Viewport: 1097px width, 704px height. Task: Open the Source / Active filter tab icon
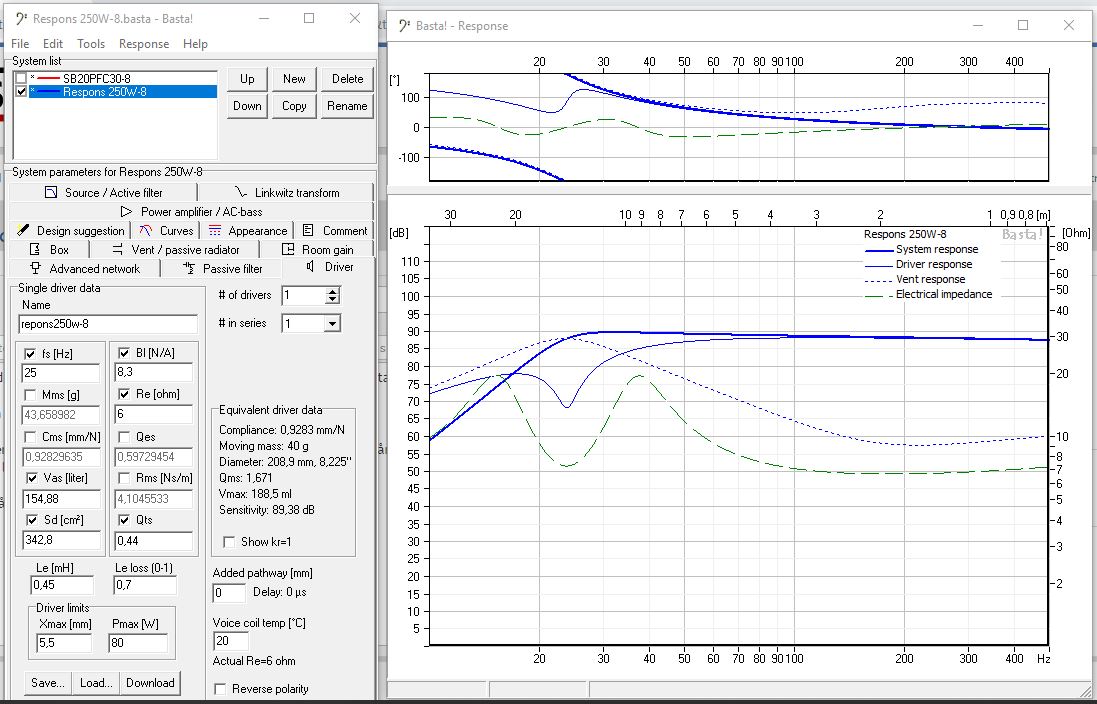51,193
